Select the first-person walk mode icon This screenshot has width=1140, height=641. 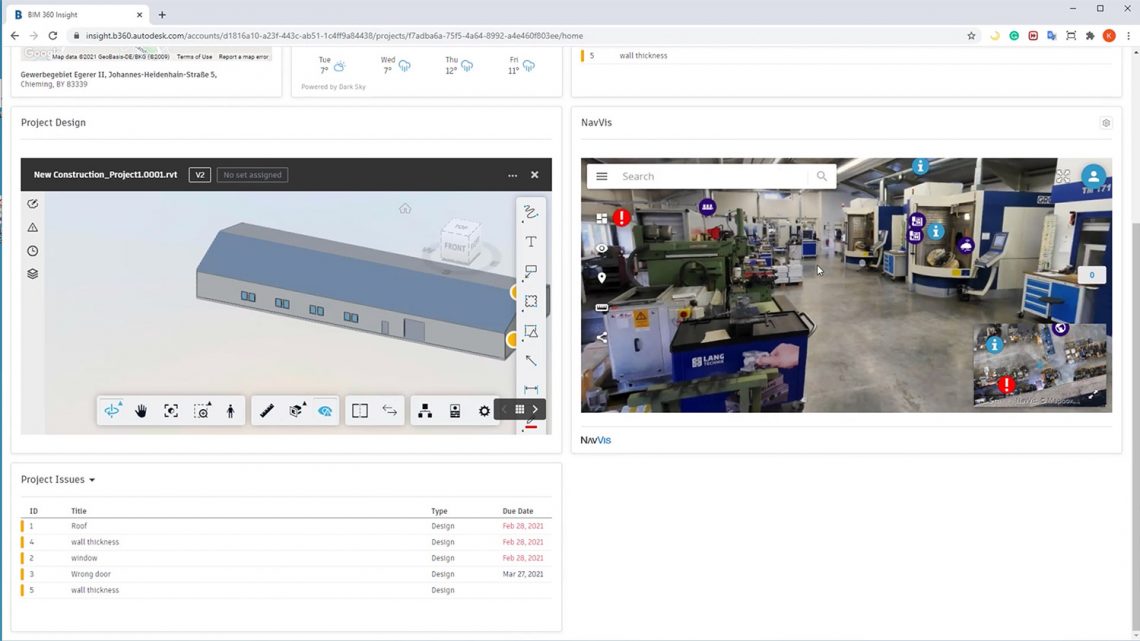230,410
